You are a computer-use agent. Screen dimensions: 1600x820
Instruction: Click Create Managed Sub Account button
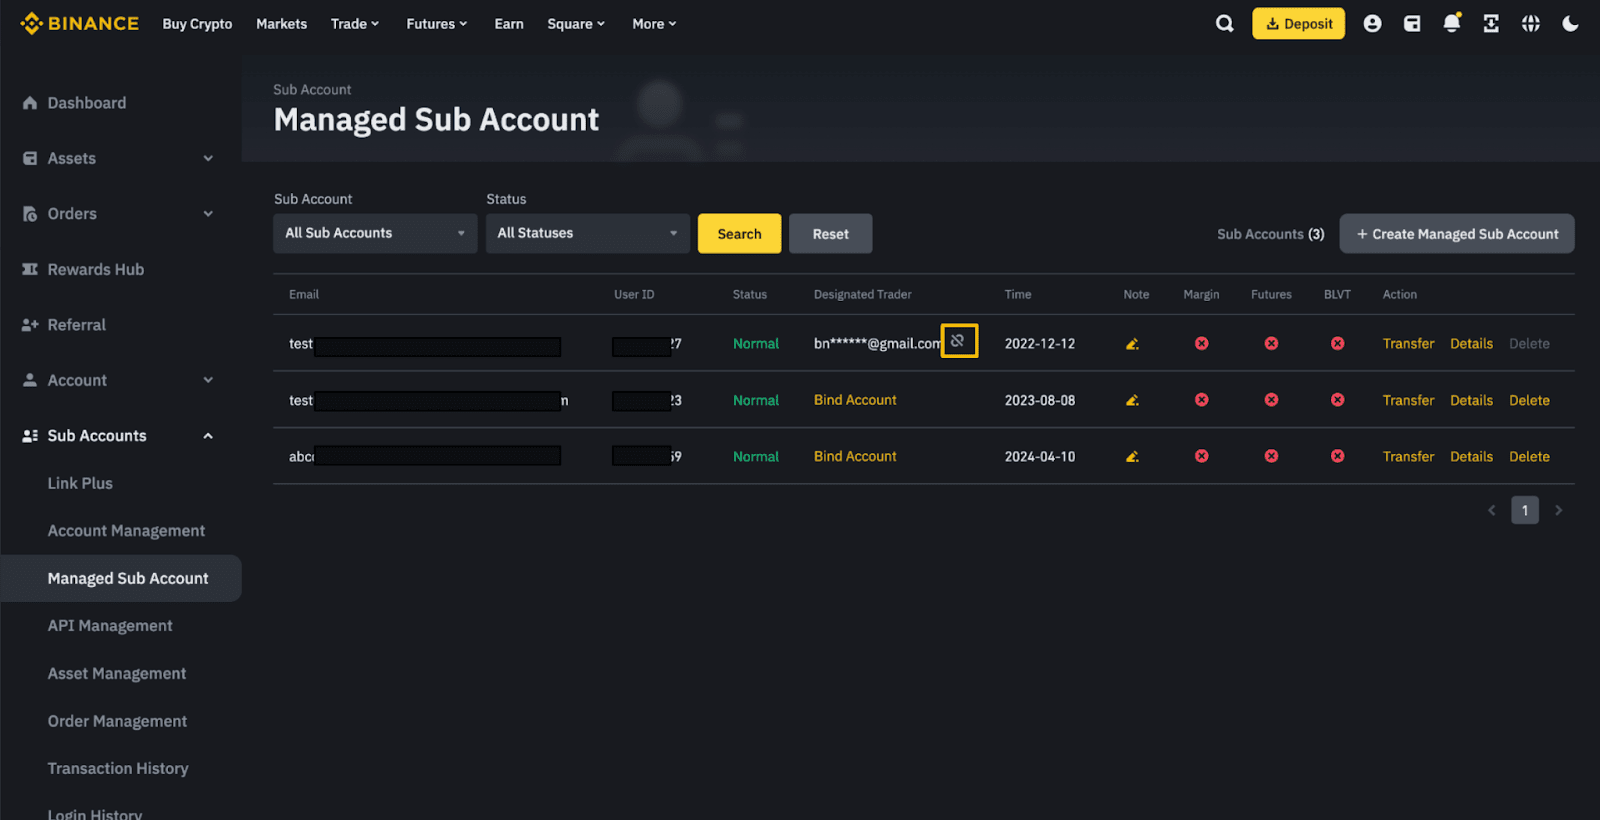(x=1456, y=234)
